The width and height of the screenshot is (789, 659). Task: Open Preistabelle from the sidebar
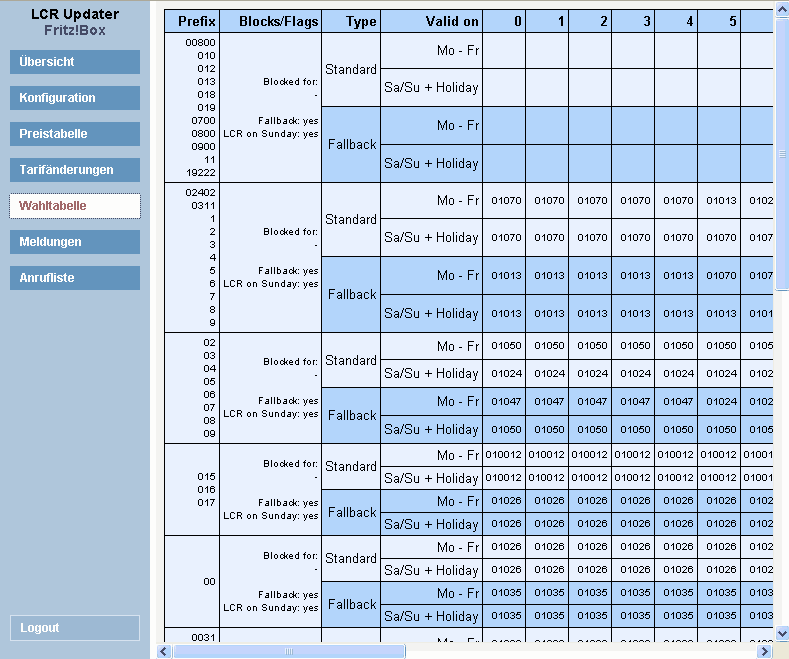(x=75, y=134)
